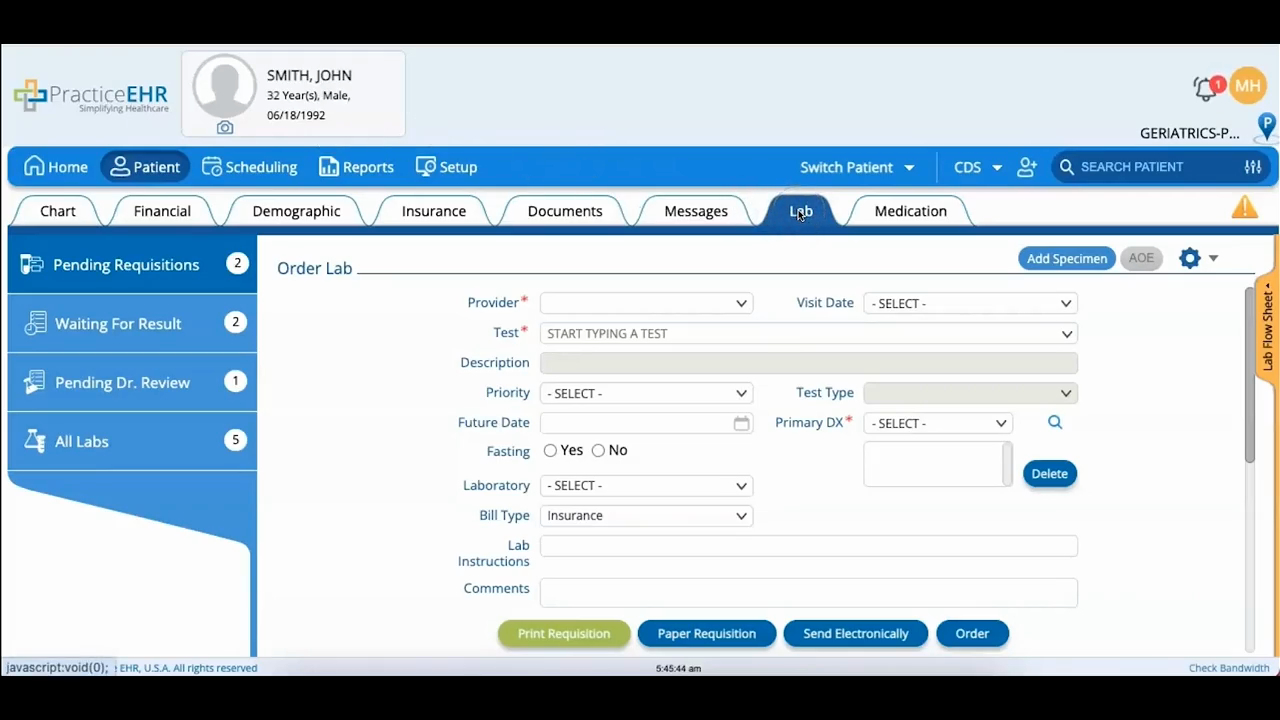Switch to the Financial tab
This screenshot has width=1280, height=720.
pyautogui.click(x=162, y=211)
